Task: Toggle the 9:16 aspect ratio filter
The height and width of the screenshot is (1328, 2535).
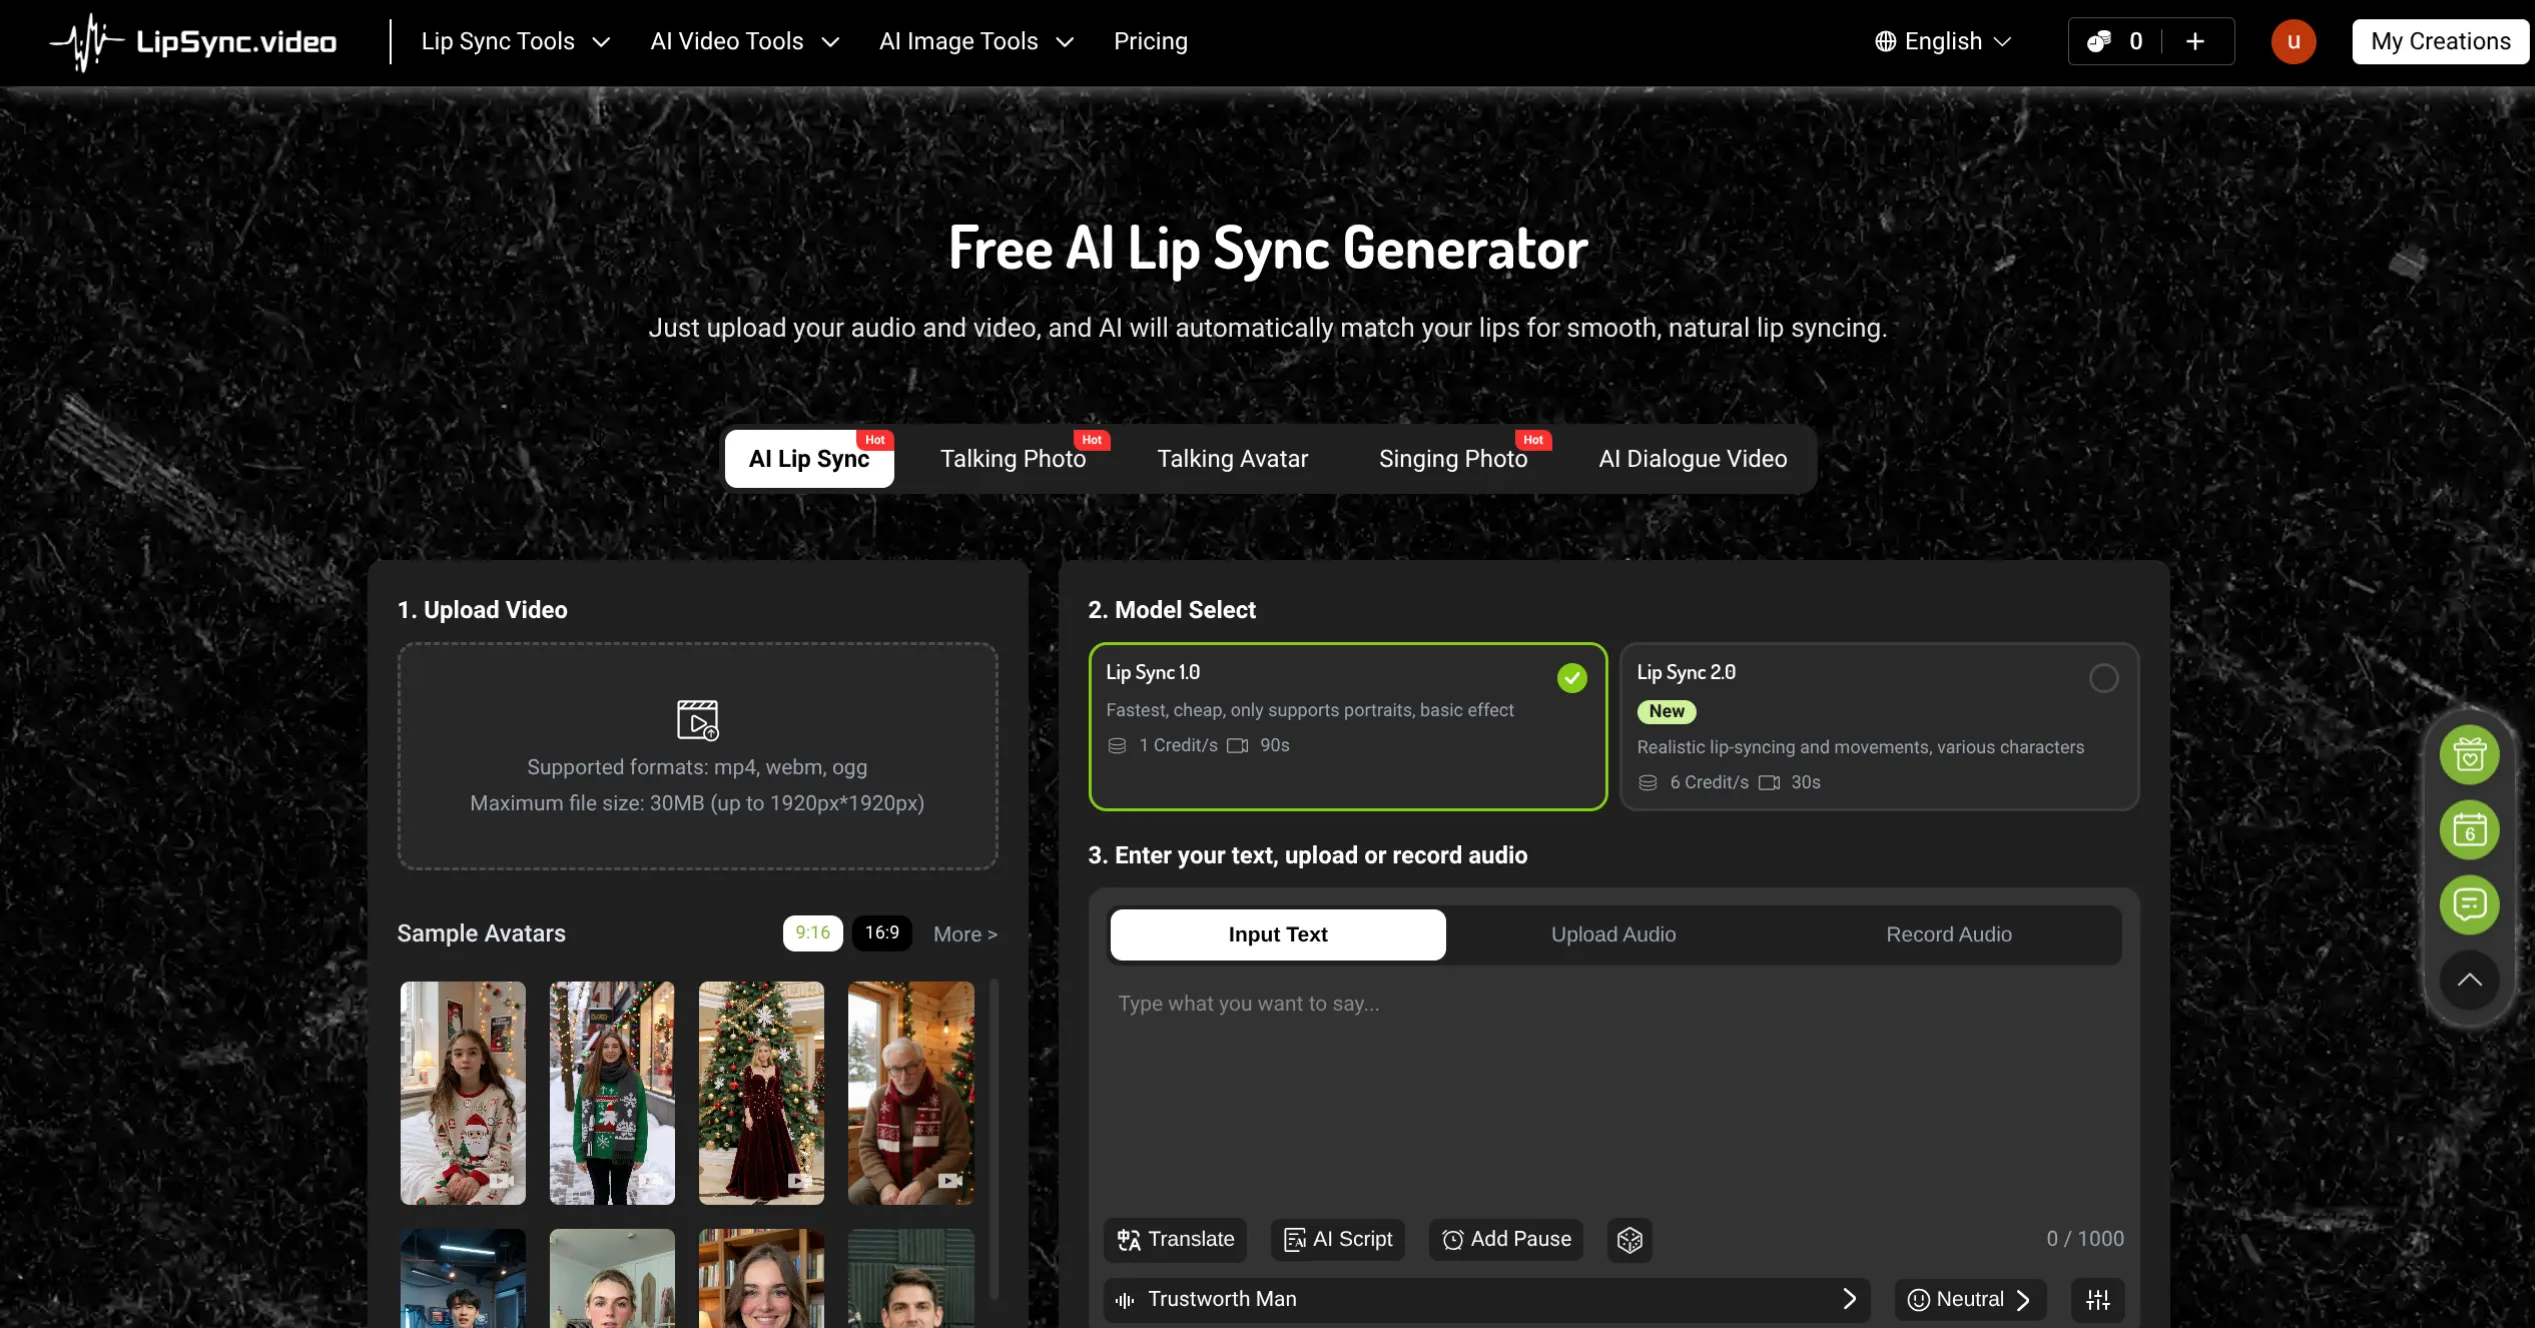Action: pos(812,933)
